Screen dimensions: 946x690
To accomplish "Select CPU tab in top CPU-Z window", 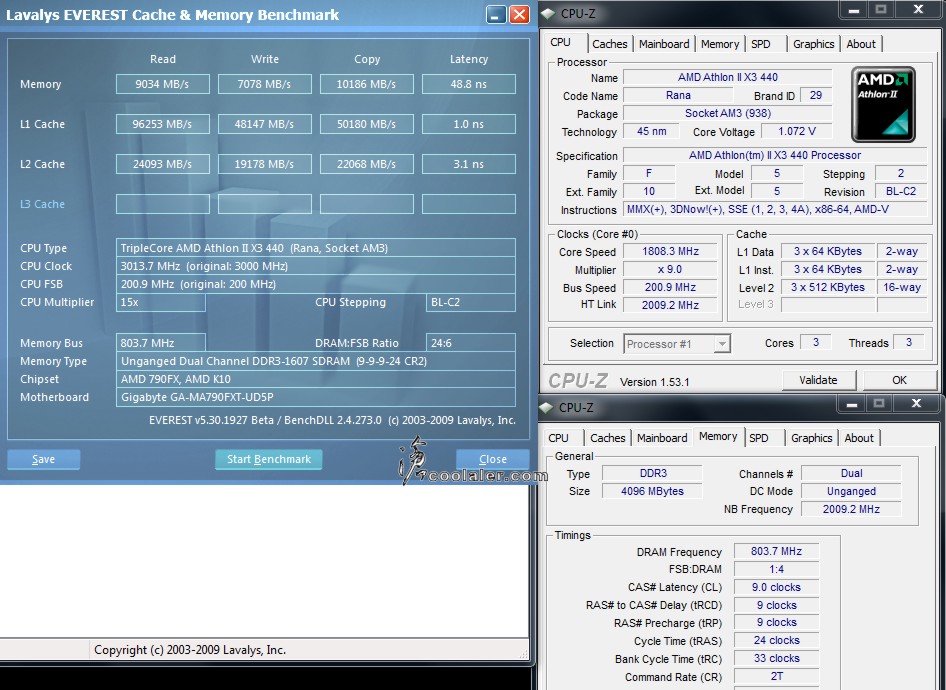I will click(560, 42).
